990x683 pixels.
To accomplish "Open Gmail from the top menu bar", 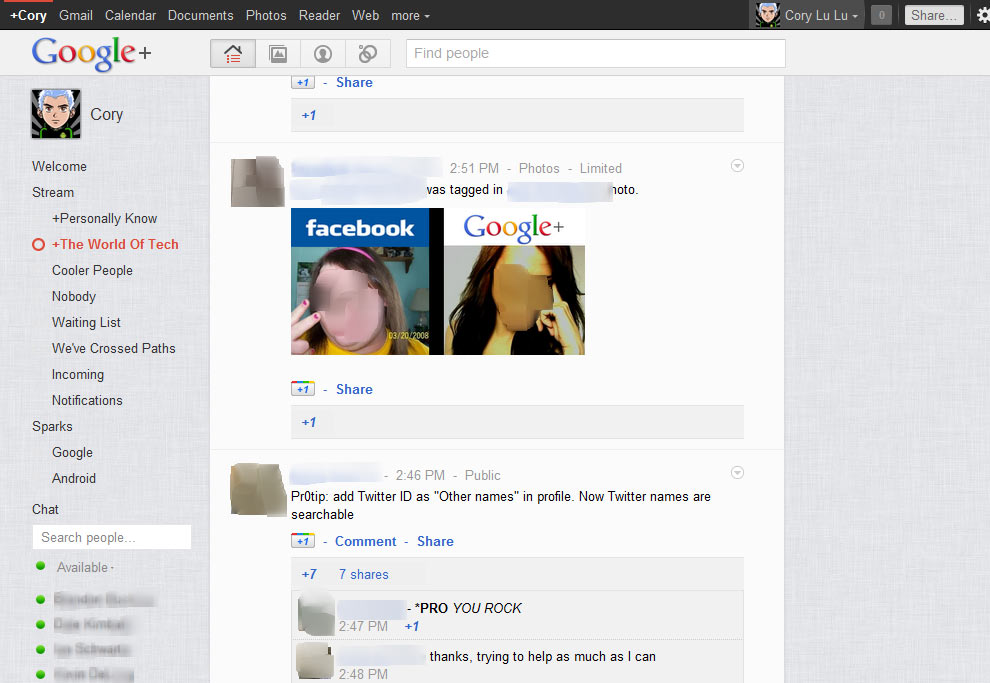I will tap(75, 15).
